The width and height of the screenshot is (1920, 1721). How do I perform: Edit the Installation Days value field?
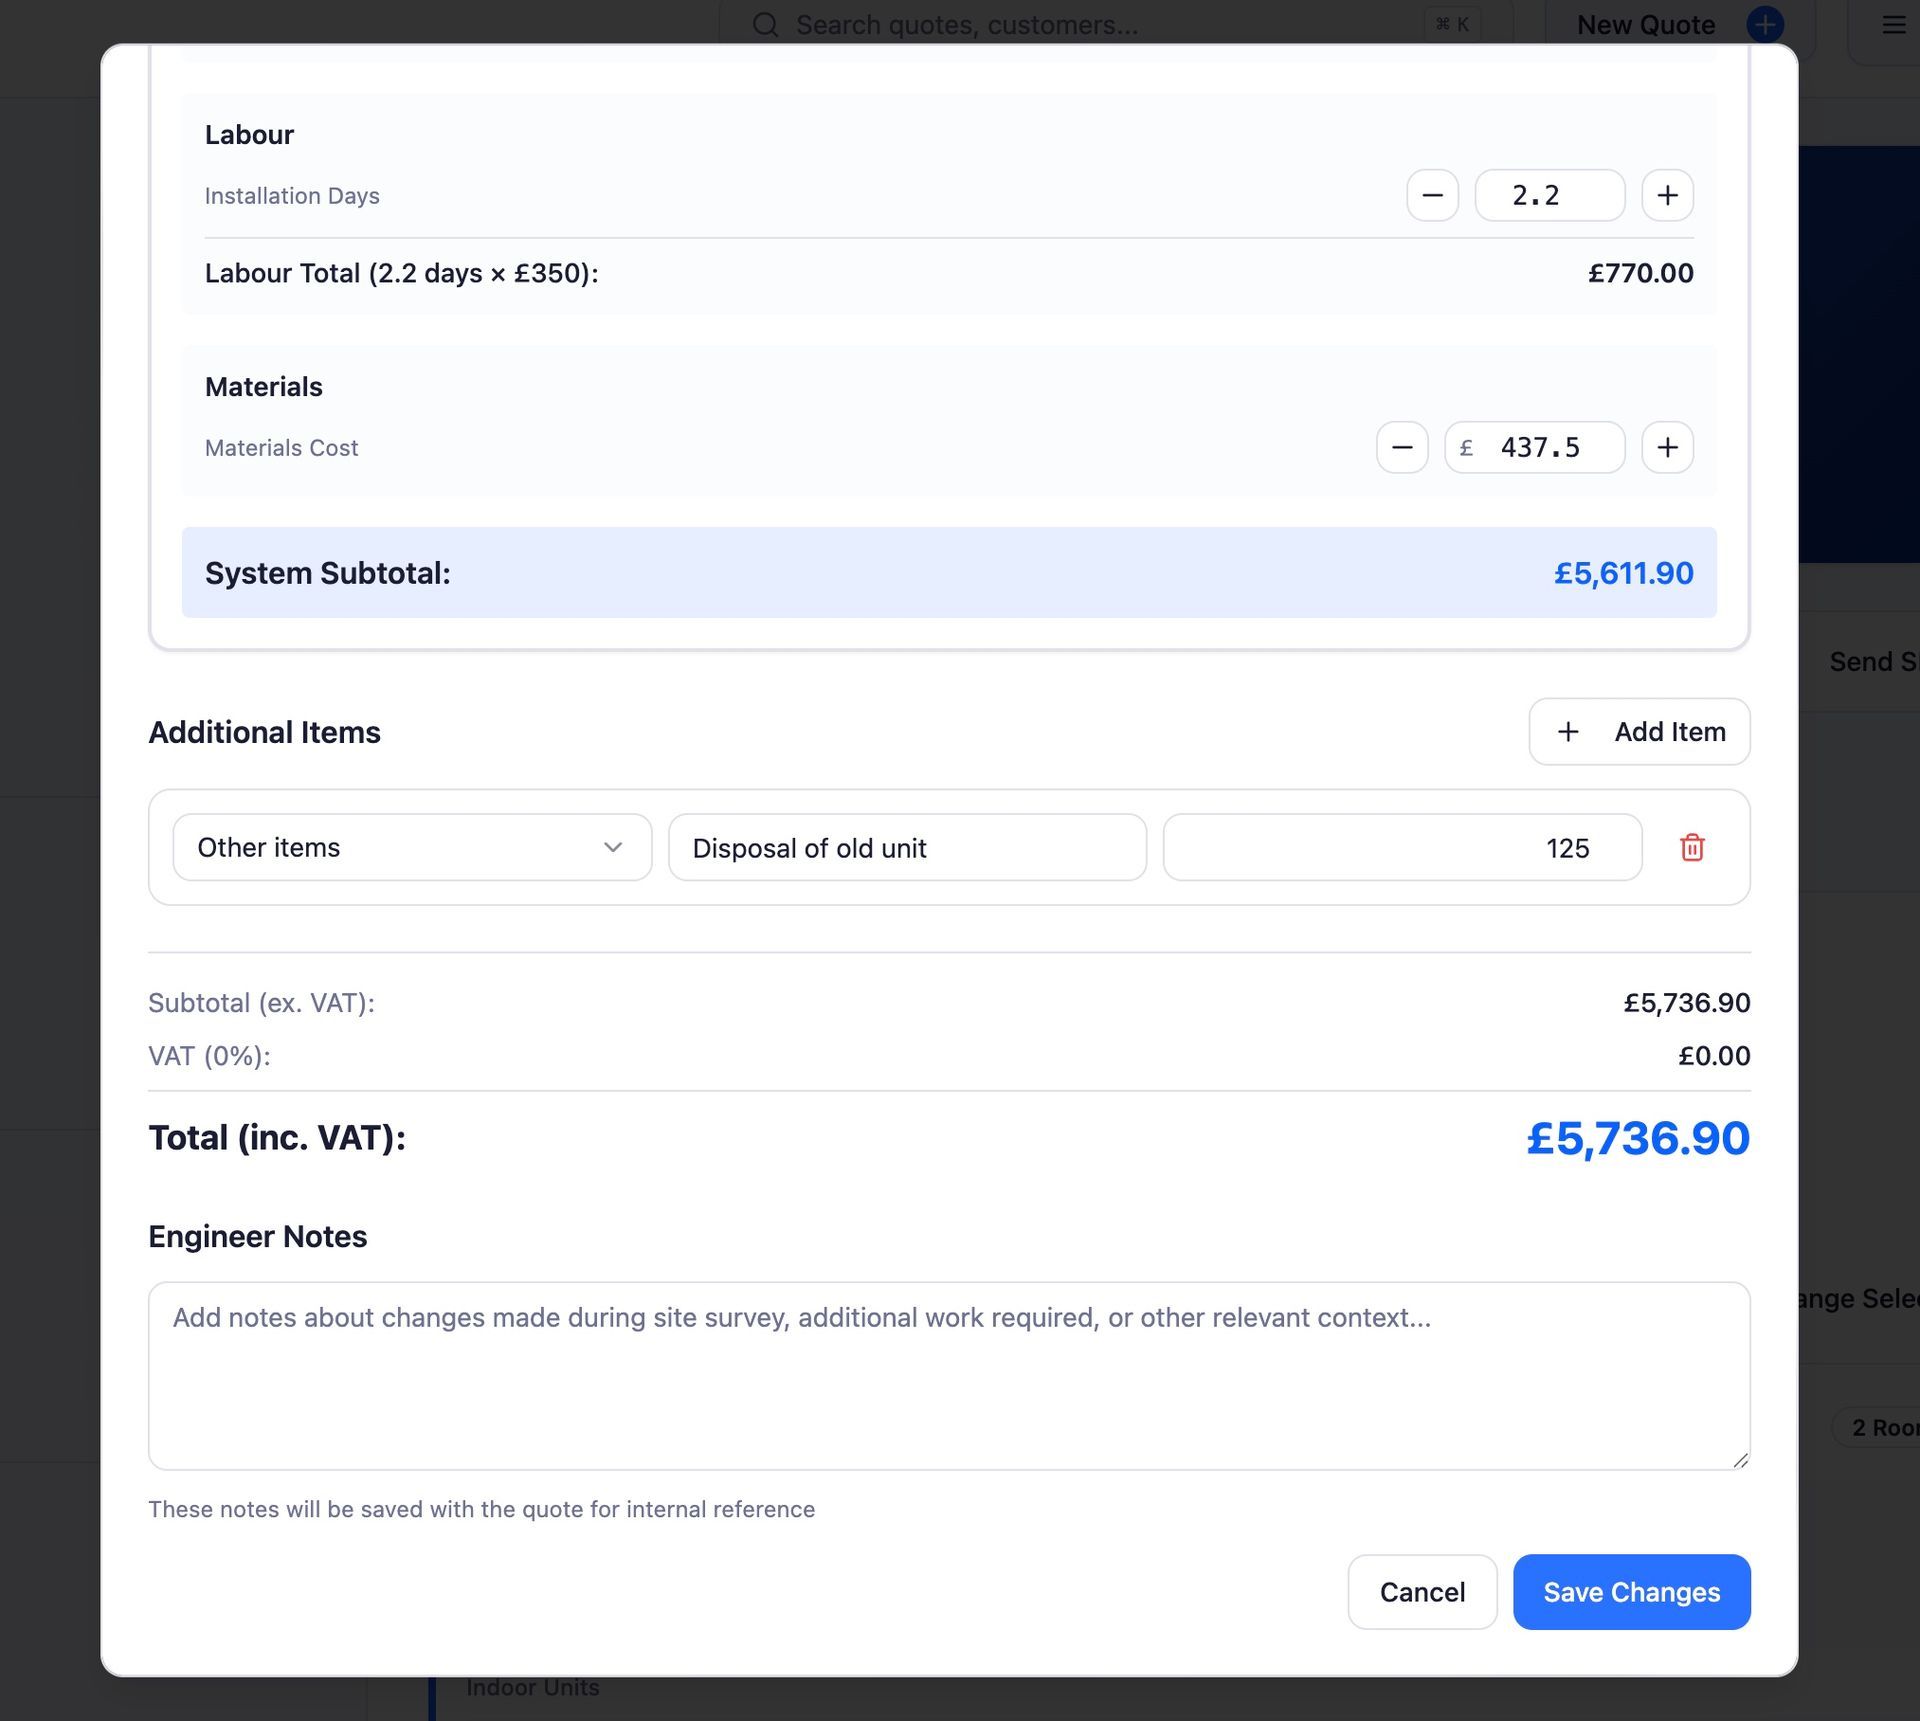(x=1549, y=195)
